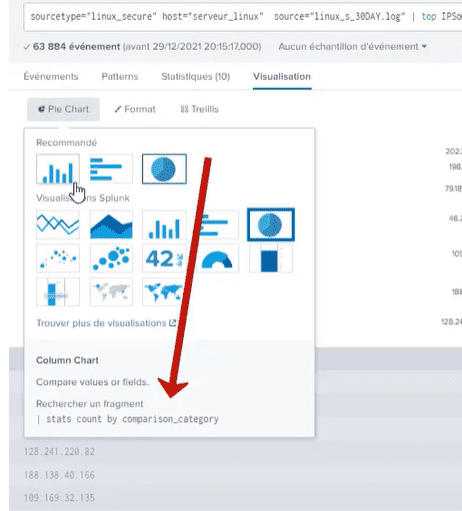The height and width of the screenshot is (511, 462).
Task: Select the recommended Column Chart icon
Action: (x=58, y=169)
